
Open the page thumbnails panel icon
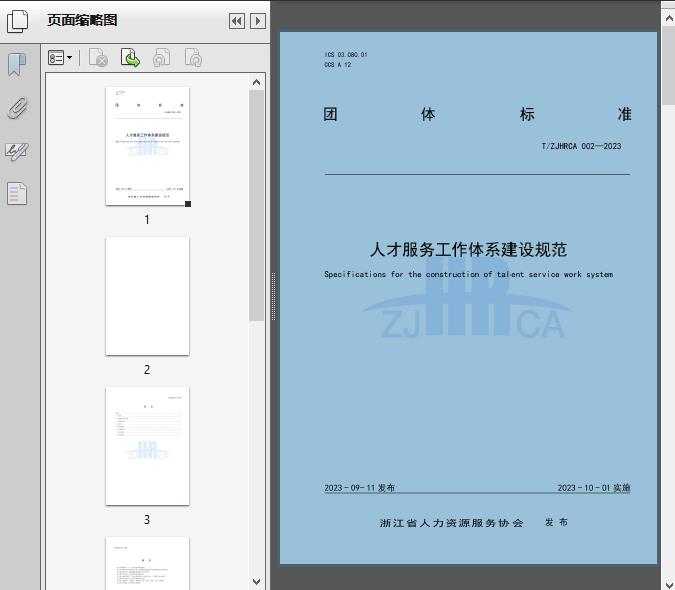(x=17, y=21)
